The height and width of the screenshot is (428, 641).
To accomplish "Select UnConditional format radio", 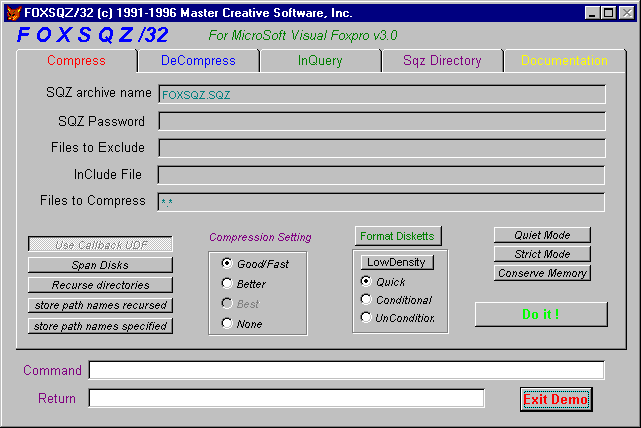I will [398, 318].
